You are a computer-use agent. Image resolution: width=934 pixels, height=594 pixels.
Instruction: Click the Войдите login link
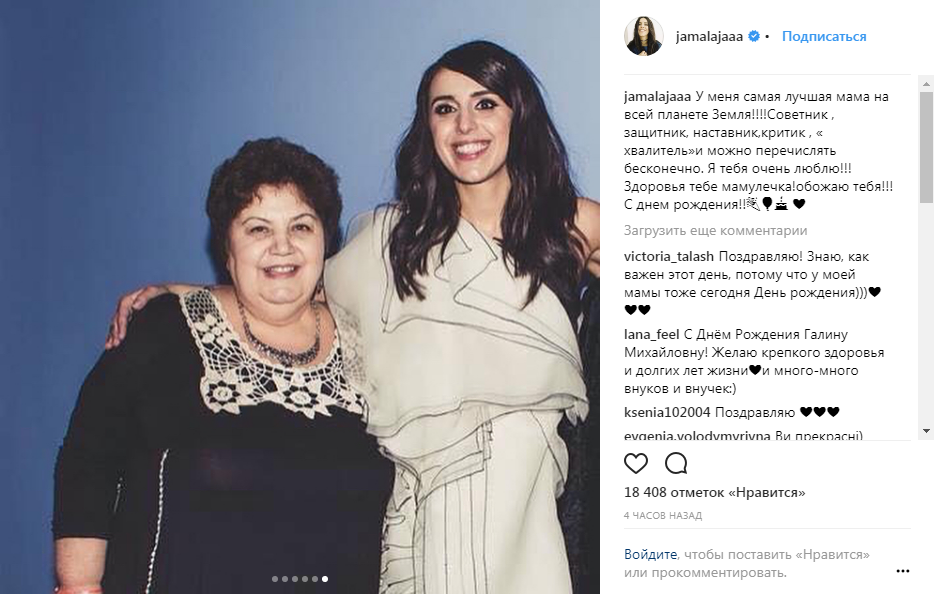point(650,555)
